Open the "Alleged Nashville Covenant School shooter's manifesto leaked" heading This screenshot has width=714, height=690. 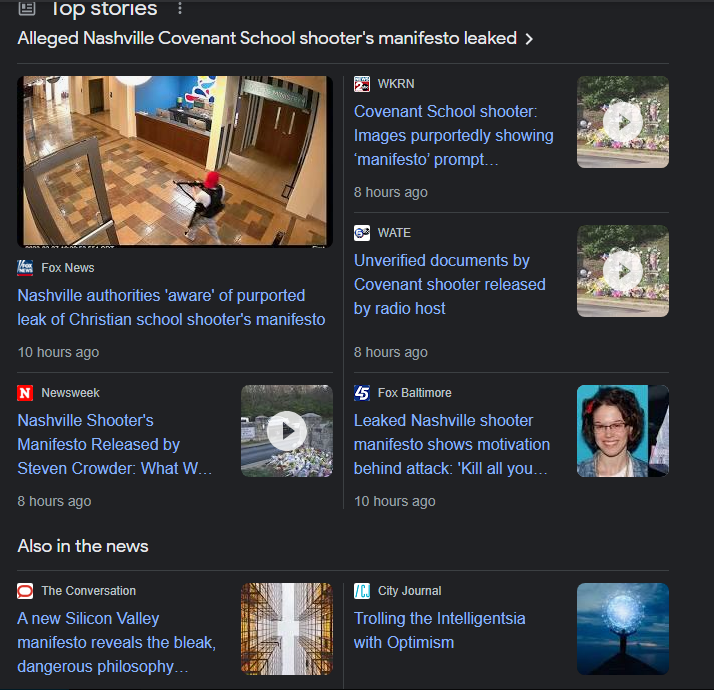click(x=267, y=38)
